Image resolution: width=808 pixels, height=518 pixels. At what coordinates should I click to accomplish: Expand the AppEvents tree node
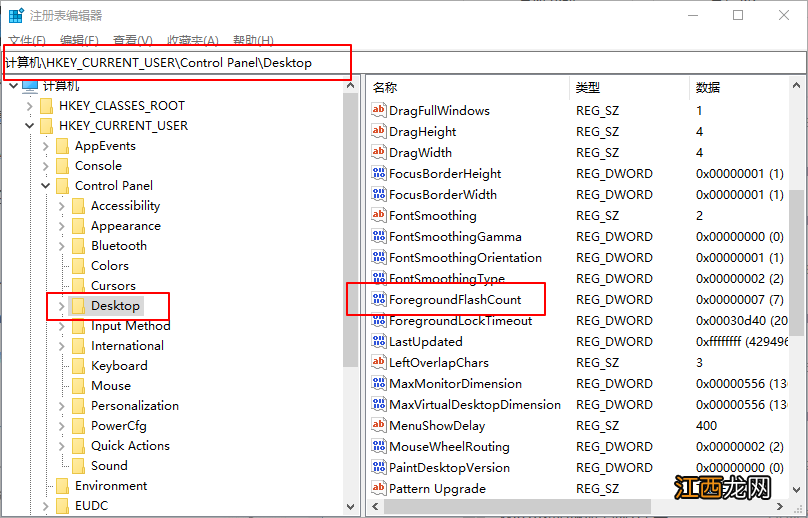46,146
